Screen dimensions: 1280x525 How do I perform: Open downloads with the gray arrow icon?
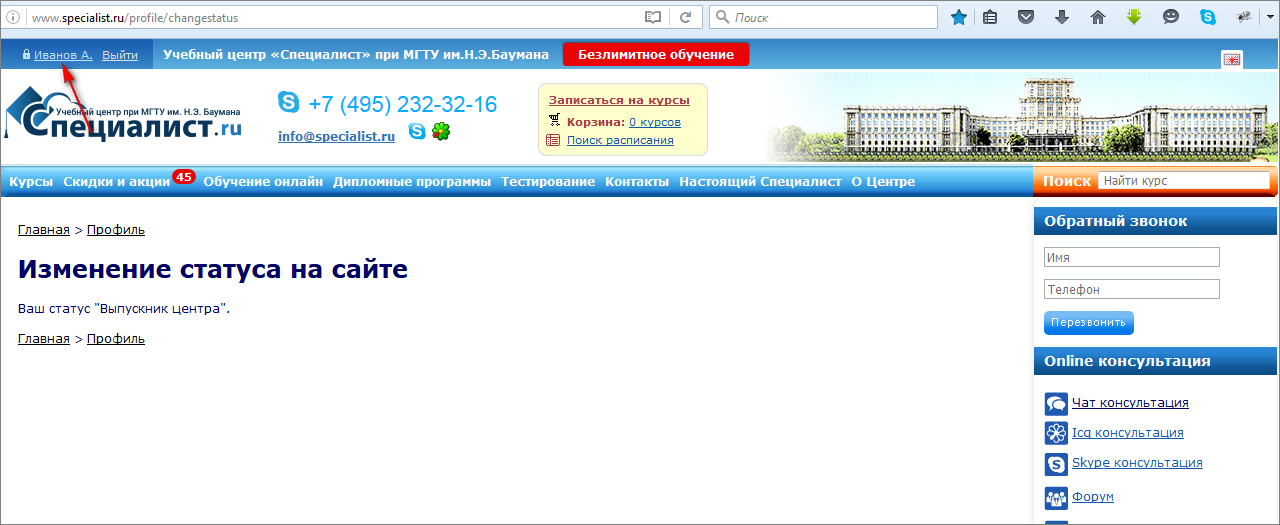[x=1062, y=17]
